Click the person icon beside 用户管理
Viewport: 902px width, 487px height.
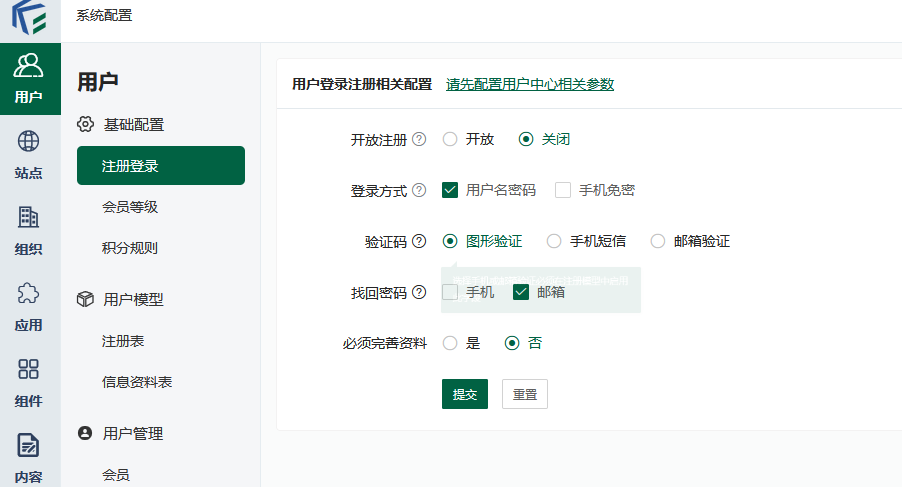tap(85, 433)
